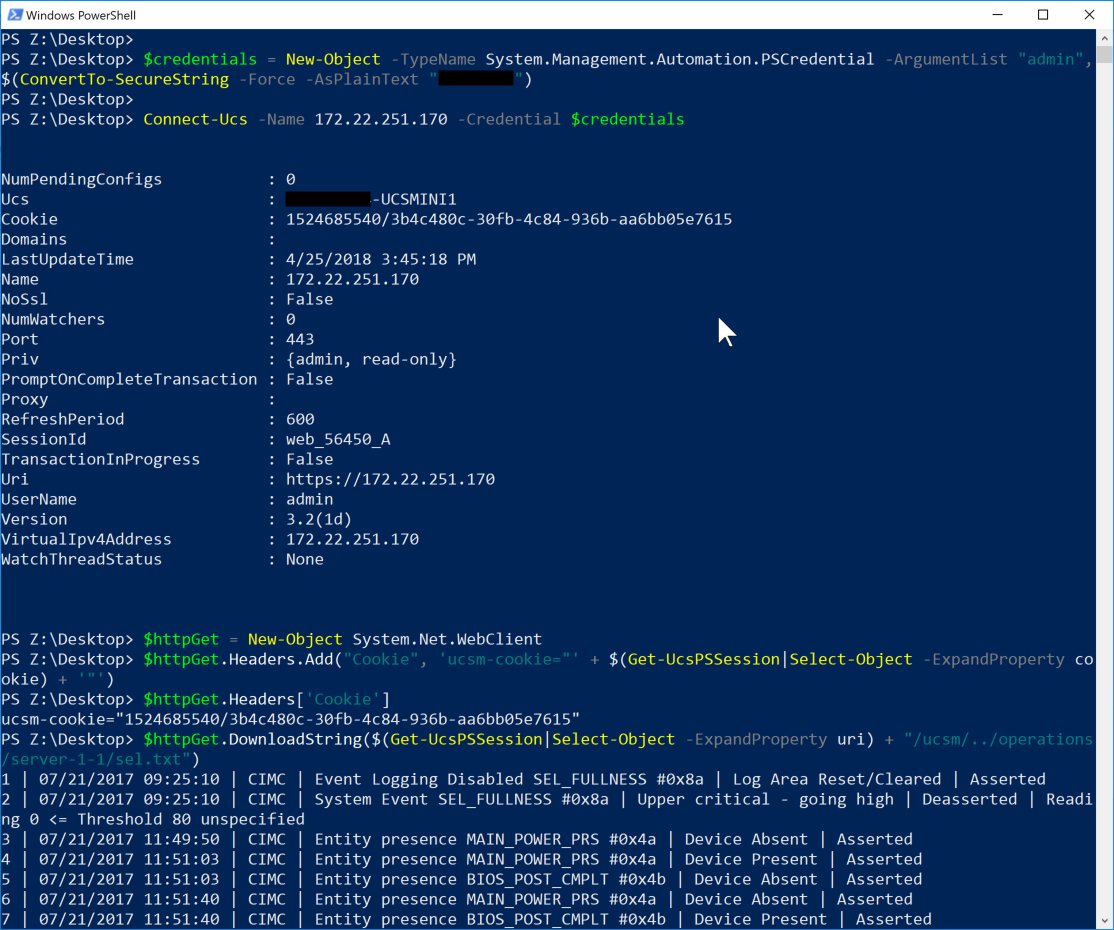
Task: Click the scrollbar up arrow
Action: click(x=1105, y=38)
